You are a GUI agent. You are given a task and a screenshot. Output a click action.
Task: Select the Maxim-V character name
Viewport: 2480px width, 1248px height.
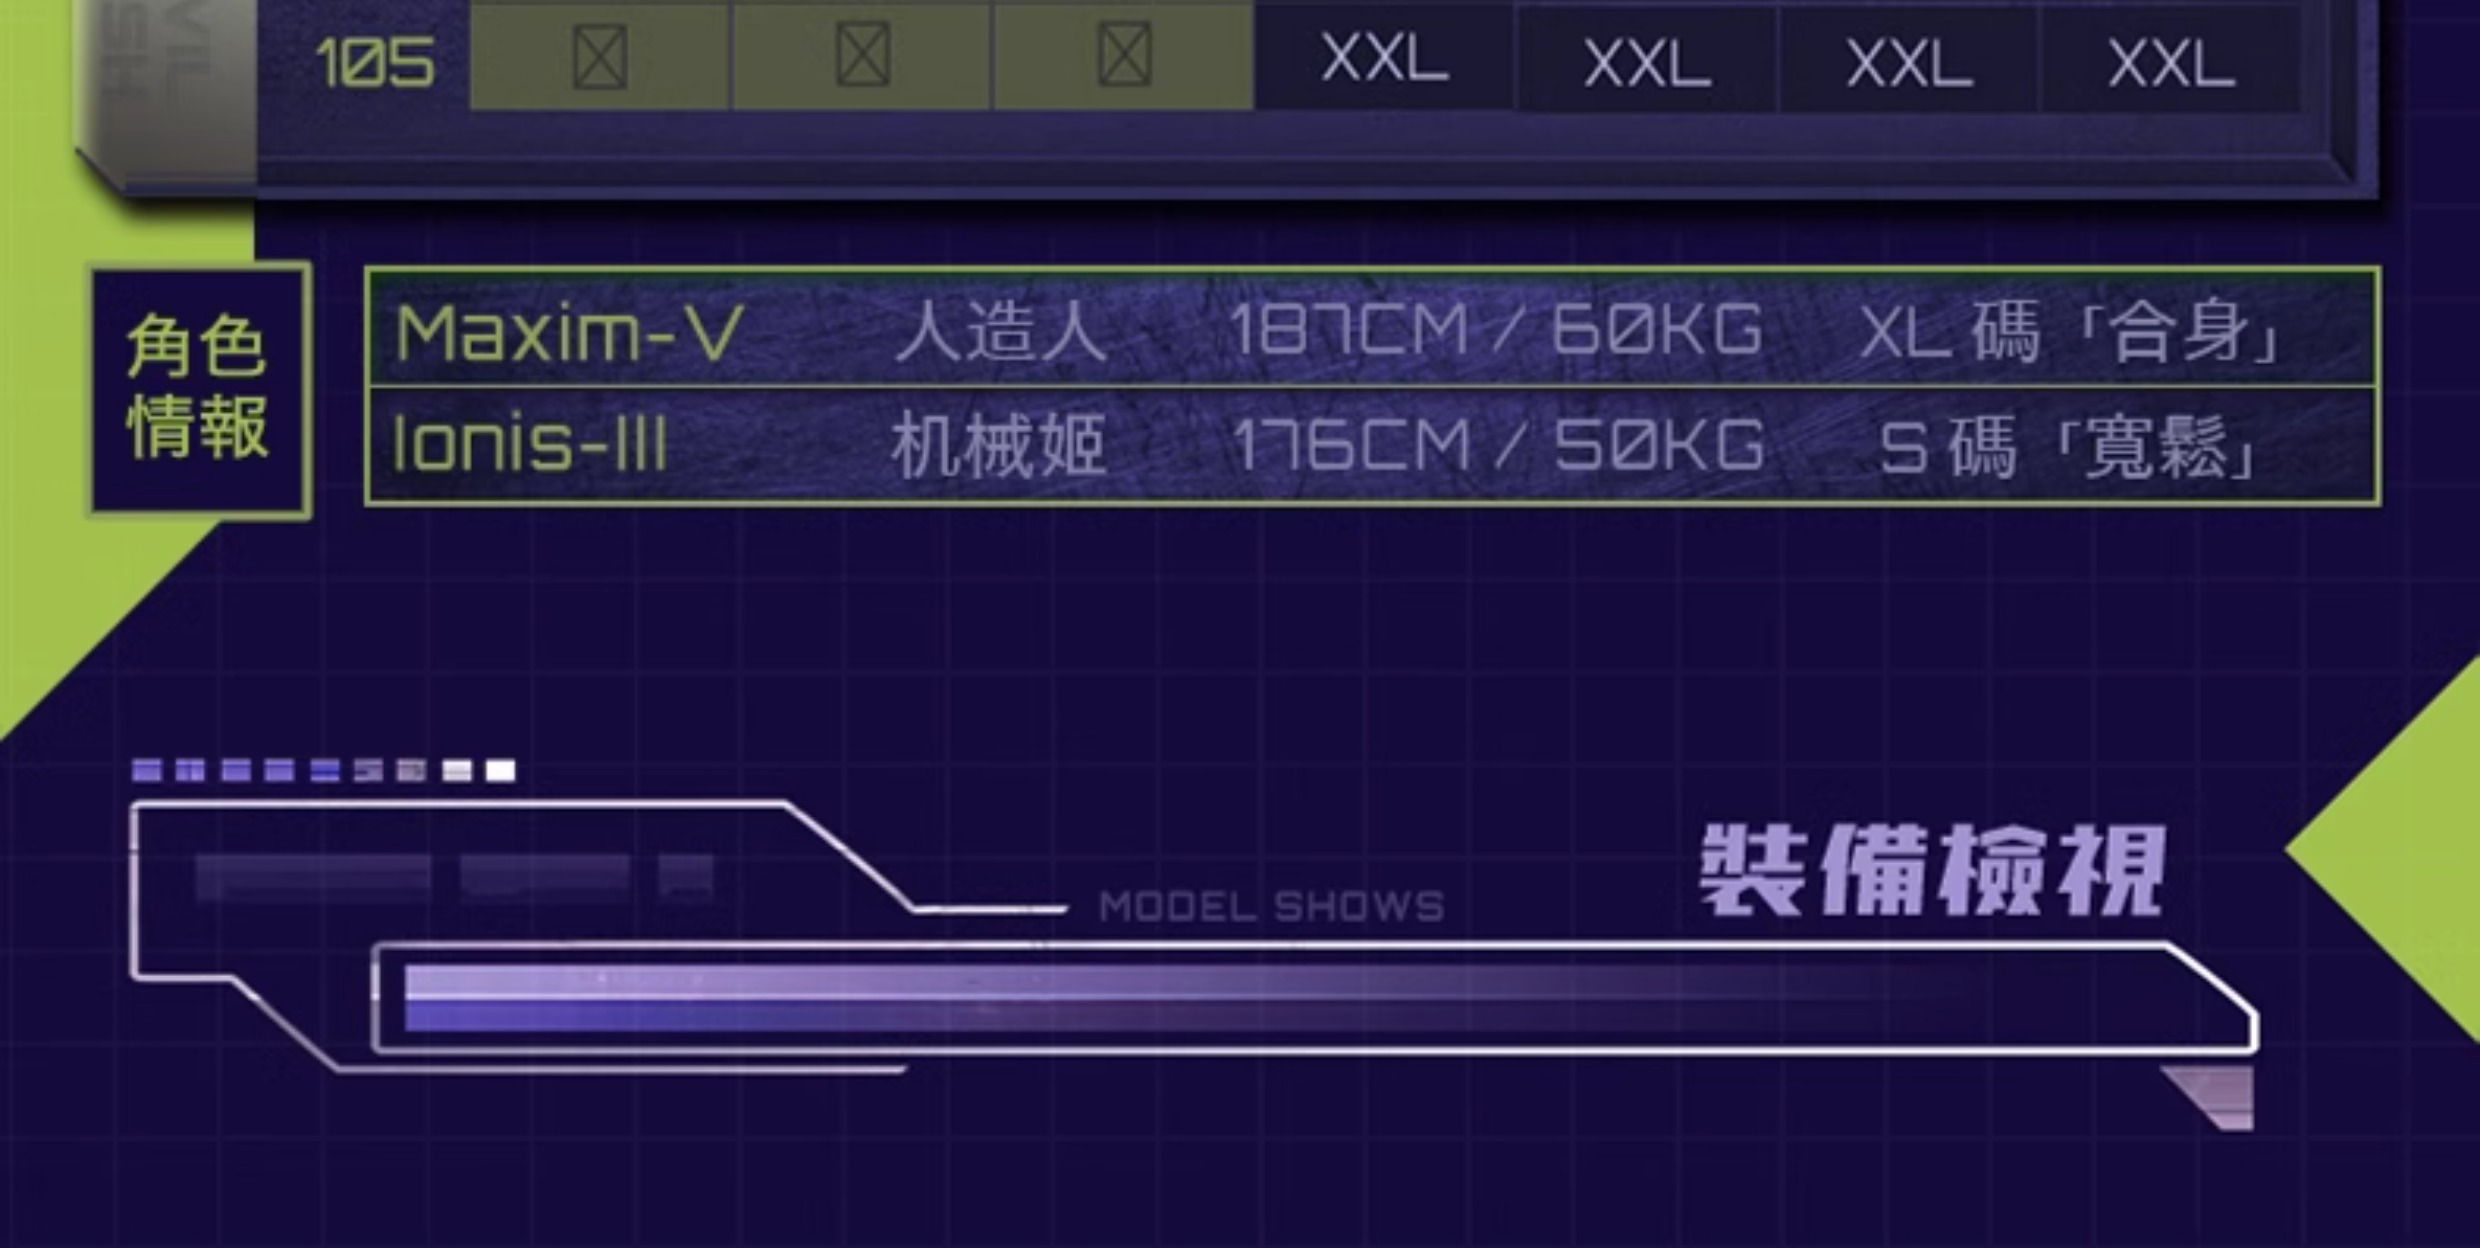(569, 333)
